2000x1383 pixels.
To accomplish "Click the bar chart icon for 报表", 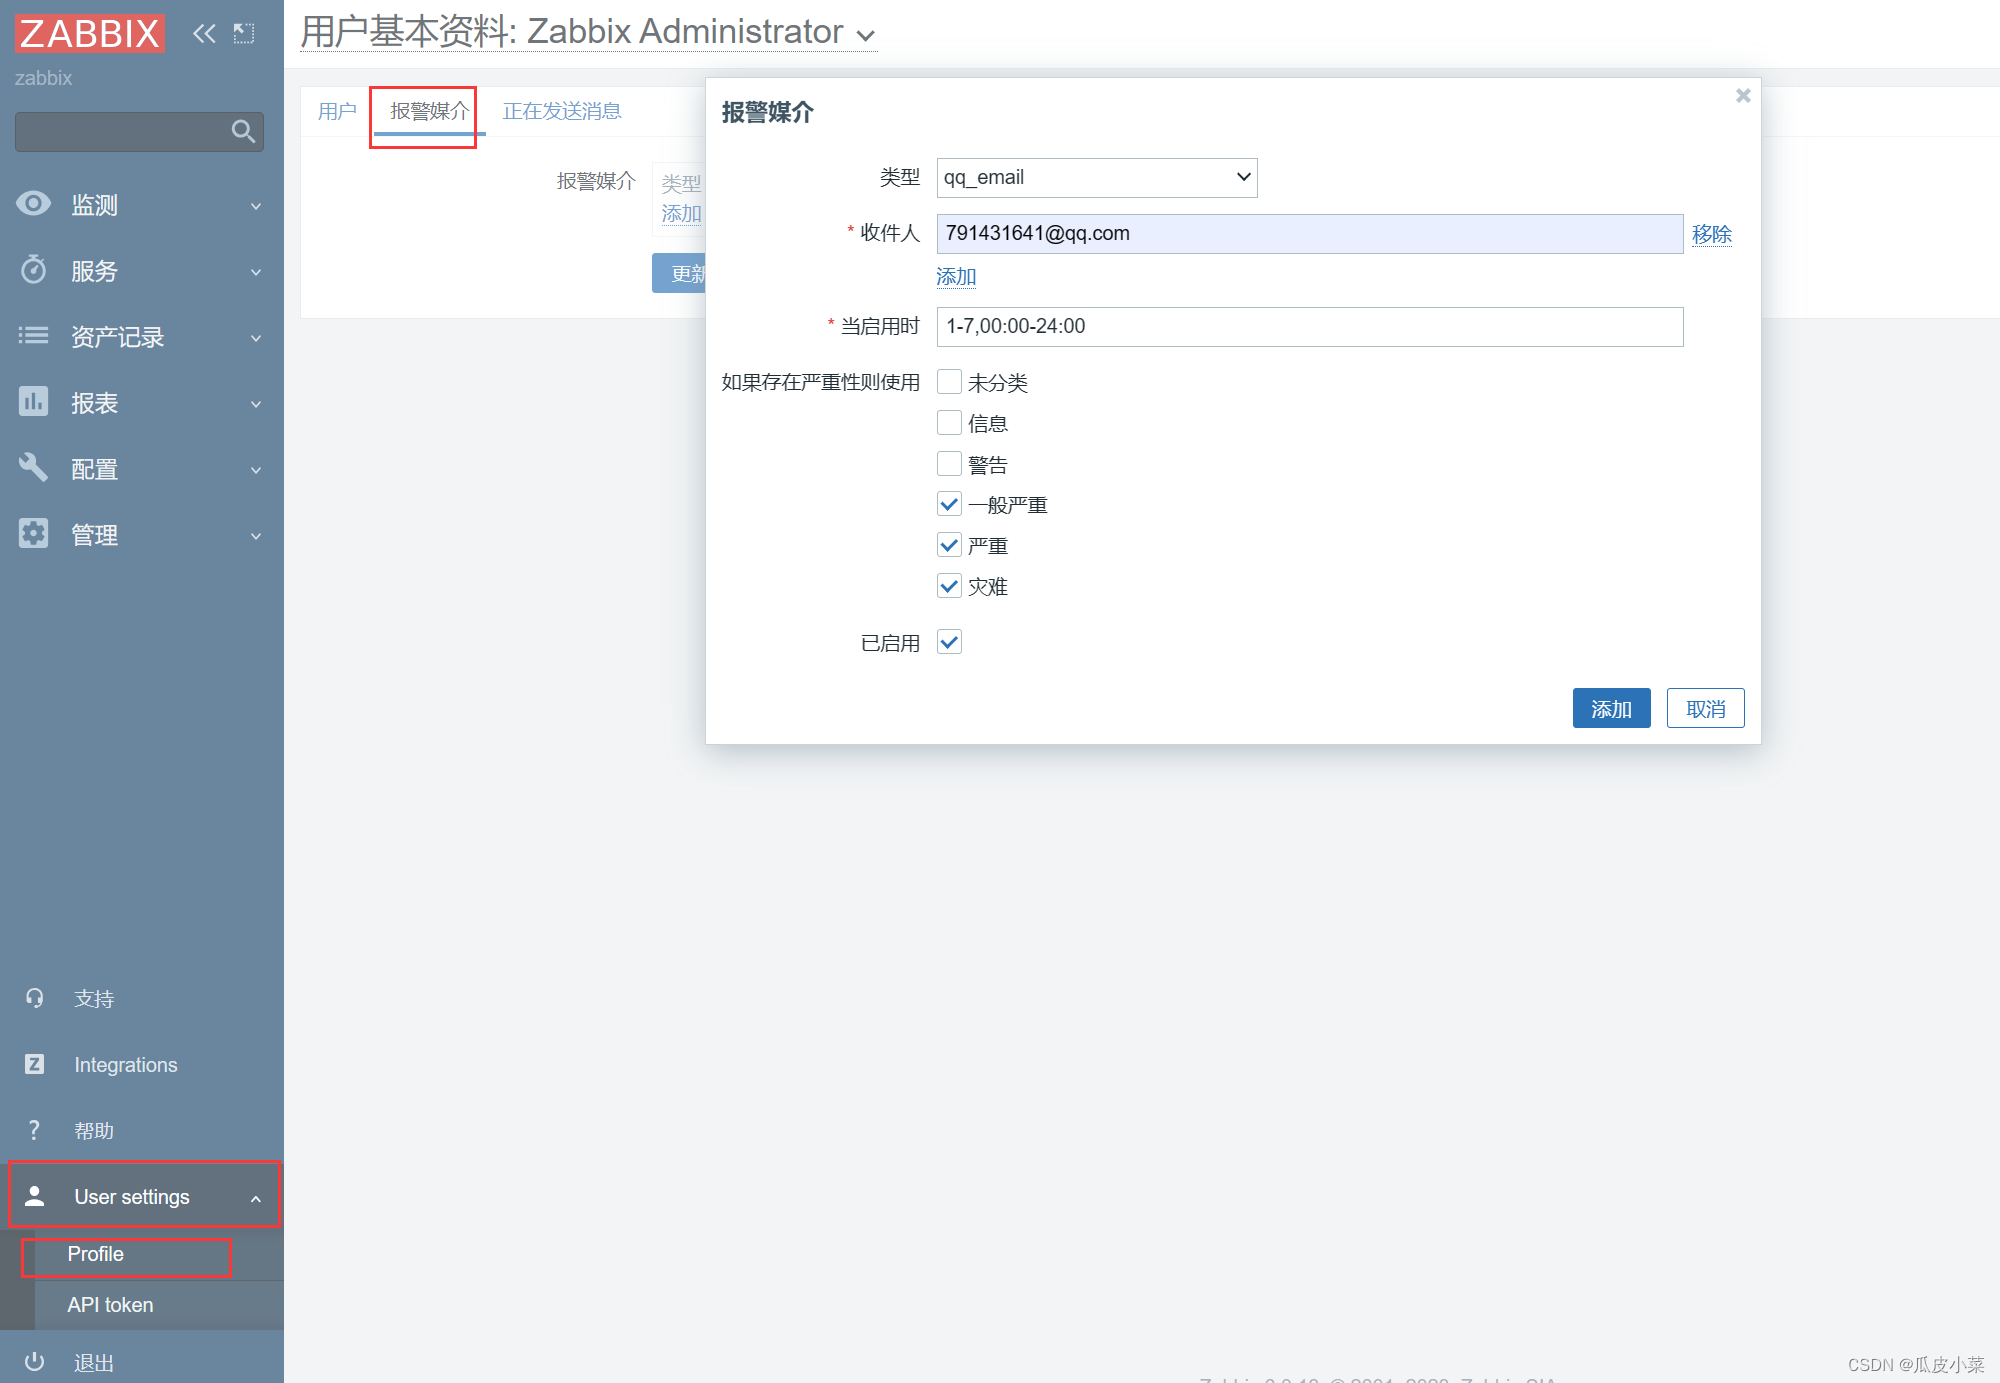I will point(33,402).
